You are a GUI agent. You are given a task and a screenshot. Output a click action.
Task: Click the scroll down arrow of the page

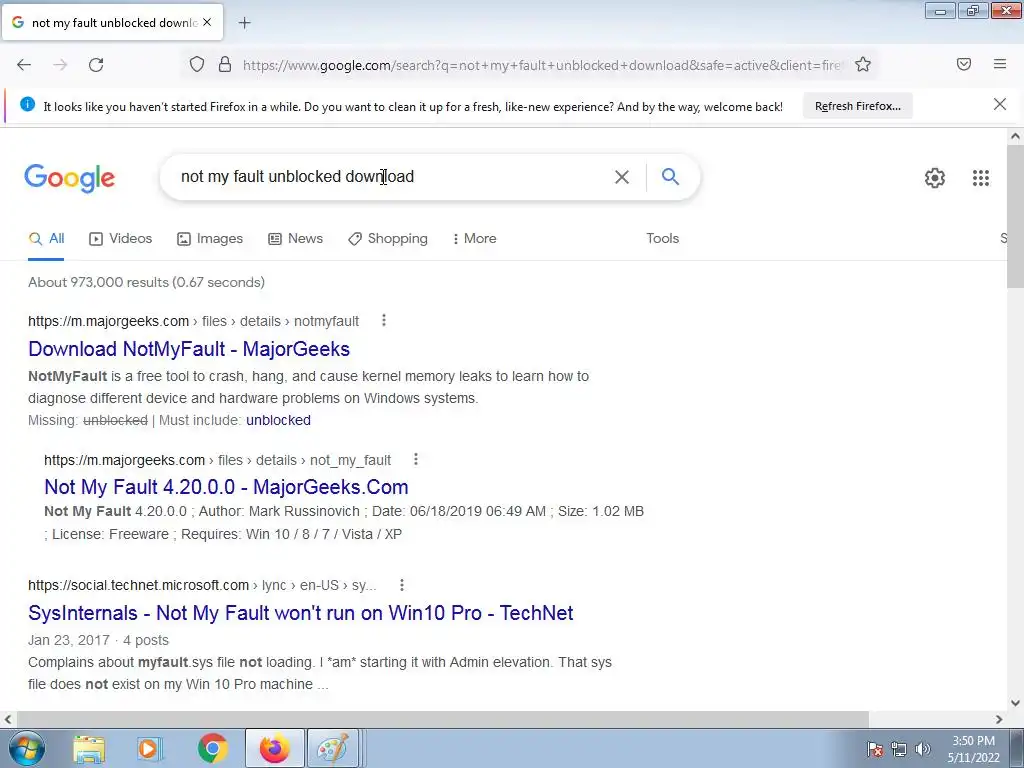[1015, 703]
